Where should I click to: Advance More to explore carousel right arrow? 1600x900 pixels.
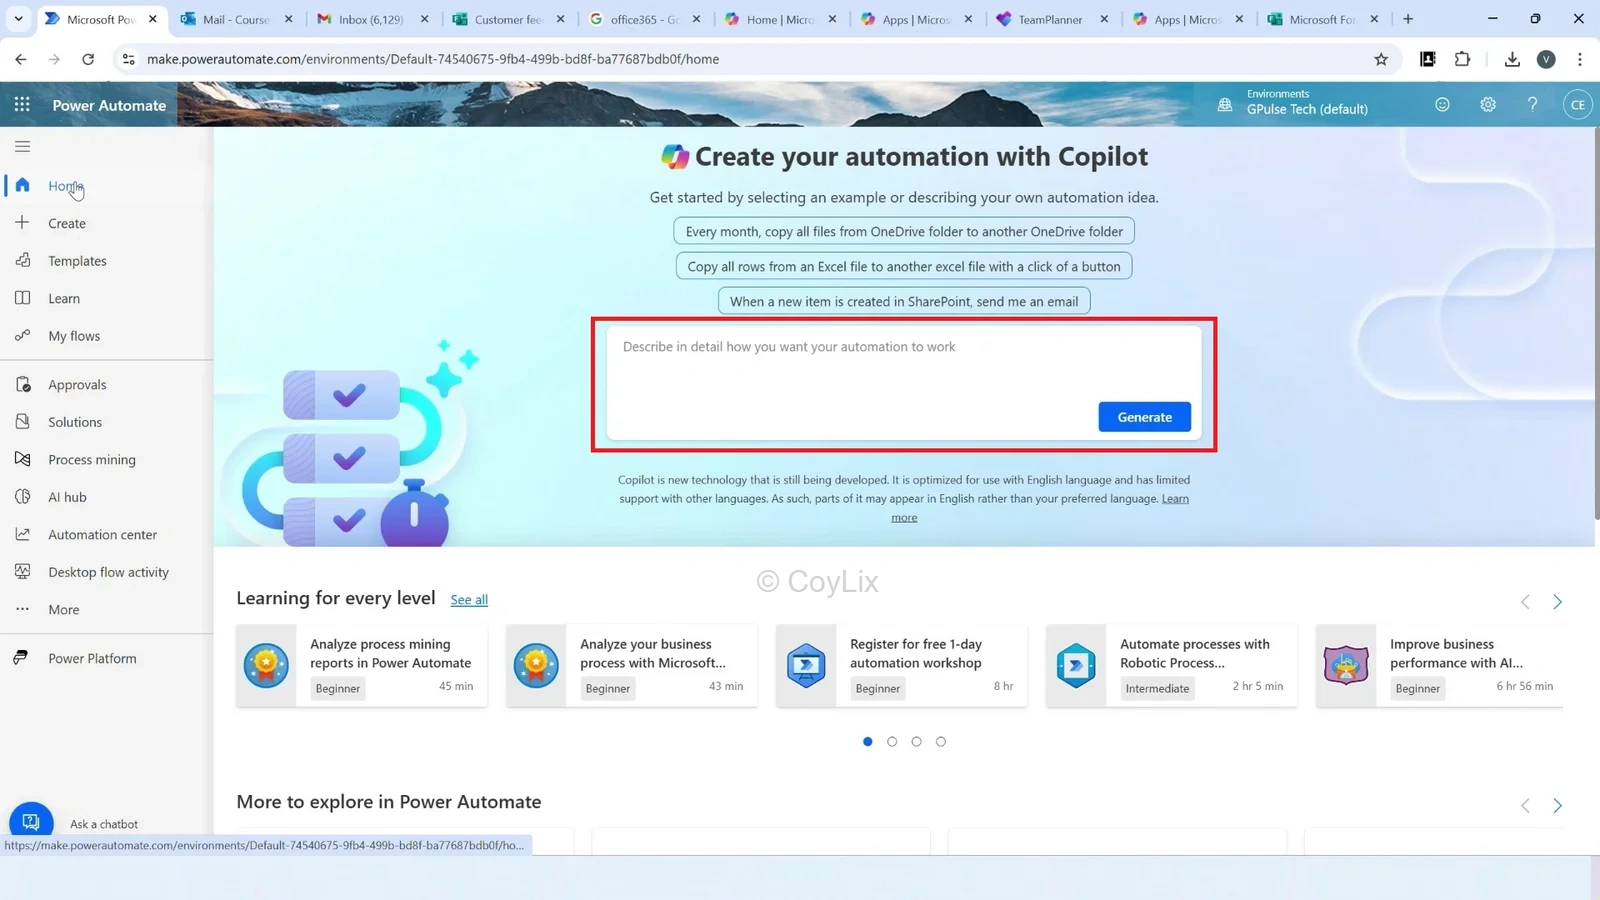point(1557,806)
